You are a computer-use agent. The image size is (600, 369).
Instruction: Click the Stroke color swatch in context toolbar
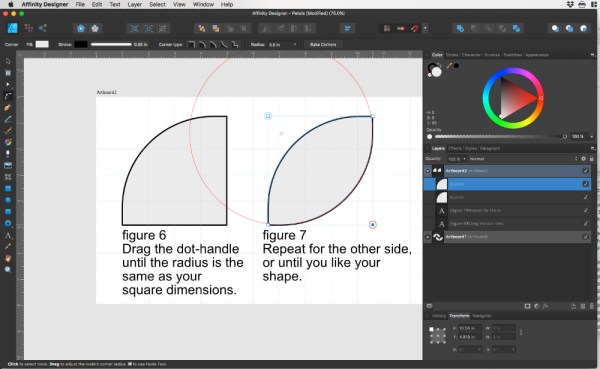[81, 44]
